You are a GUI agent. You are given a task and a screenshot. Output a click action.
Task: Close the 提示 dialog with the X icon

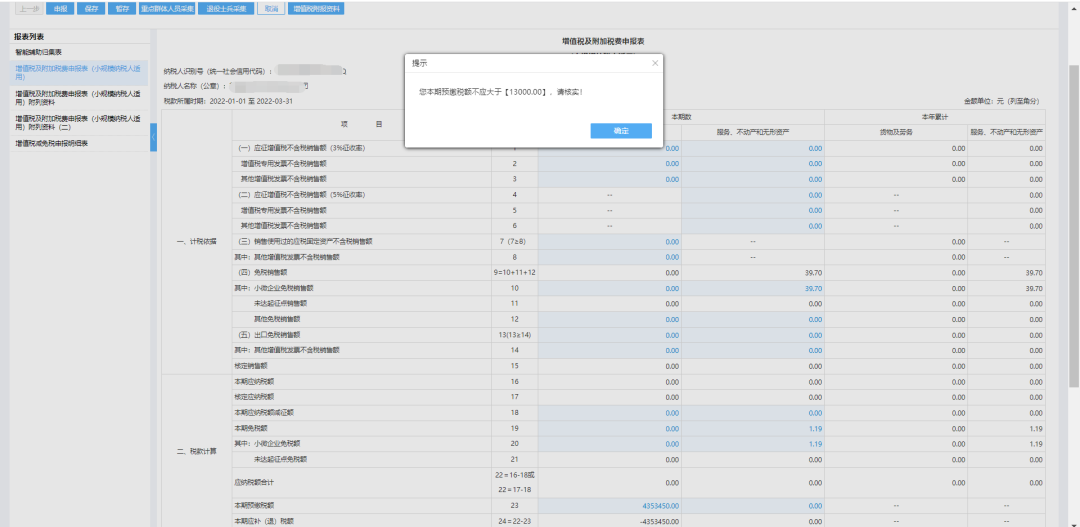[x=656, y=63]
